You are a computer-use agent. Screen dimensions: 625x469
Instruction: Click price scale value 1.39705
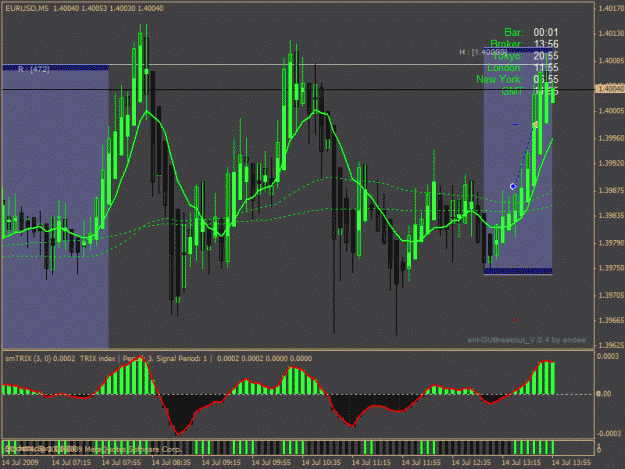point(611,295)
